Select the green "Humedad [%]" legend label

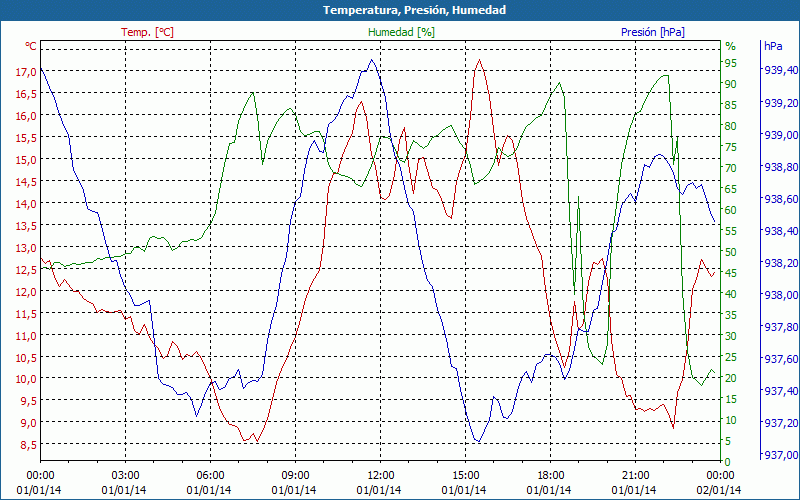point(402,32)
